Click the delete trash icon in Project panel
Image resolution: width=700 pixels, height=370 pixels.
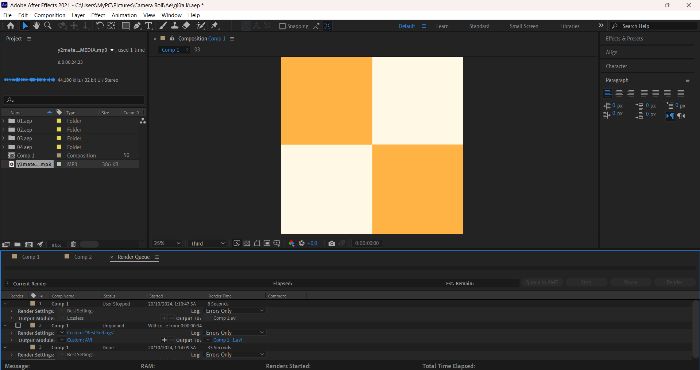(x=73, y=245)
